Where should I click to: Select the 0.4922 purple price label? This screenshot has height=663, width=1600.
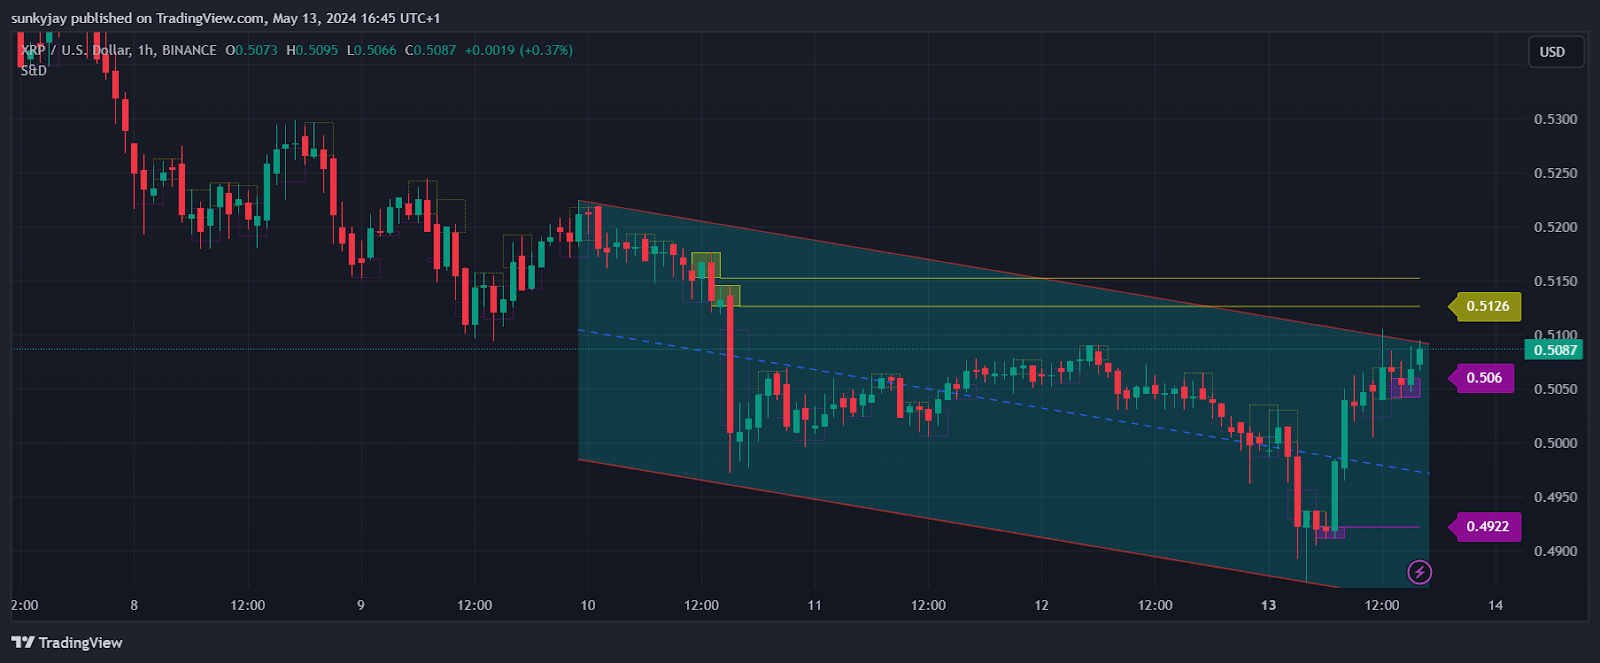point(1486,526)
